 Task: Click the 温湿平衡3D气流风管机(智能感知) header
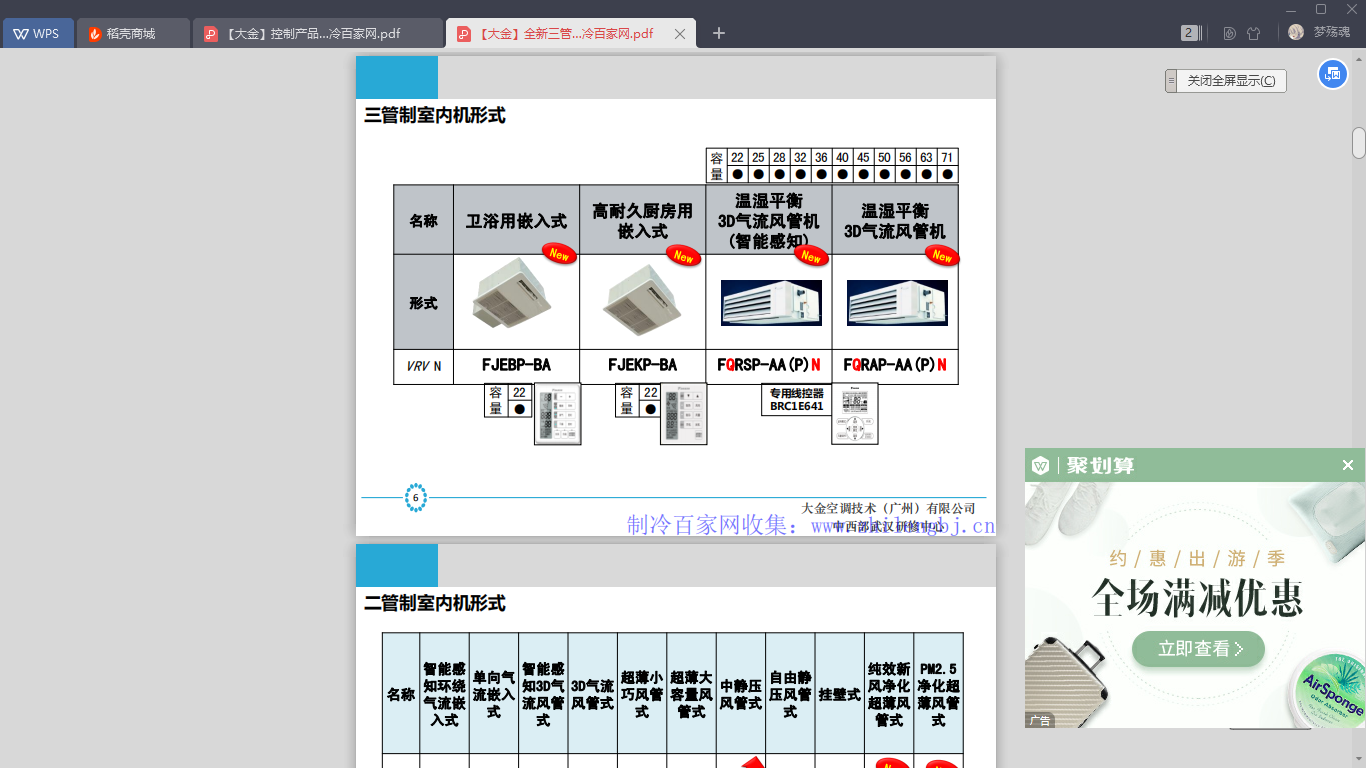tap(768, 221)
